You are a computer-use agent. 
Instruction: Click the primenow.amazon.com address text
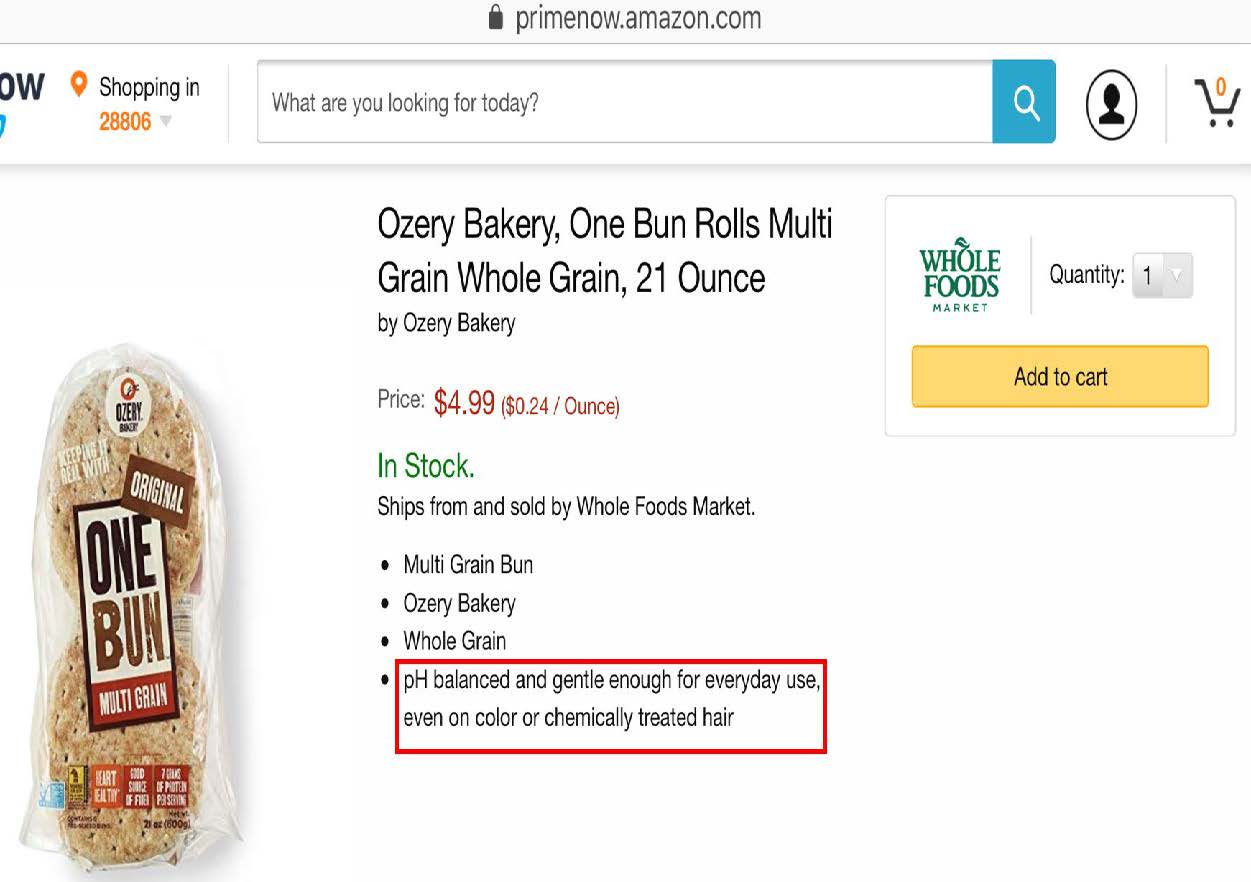coord(638,18)
